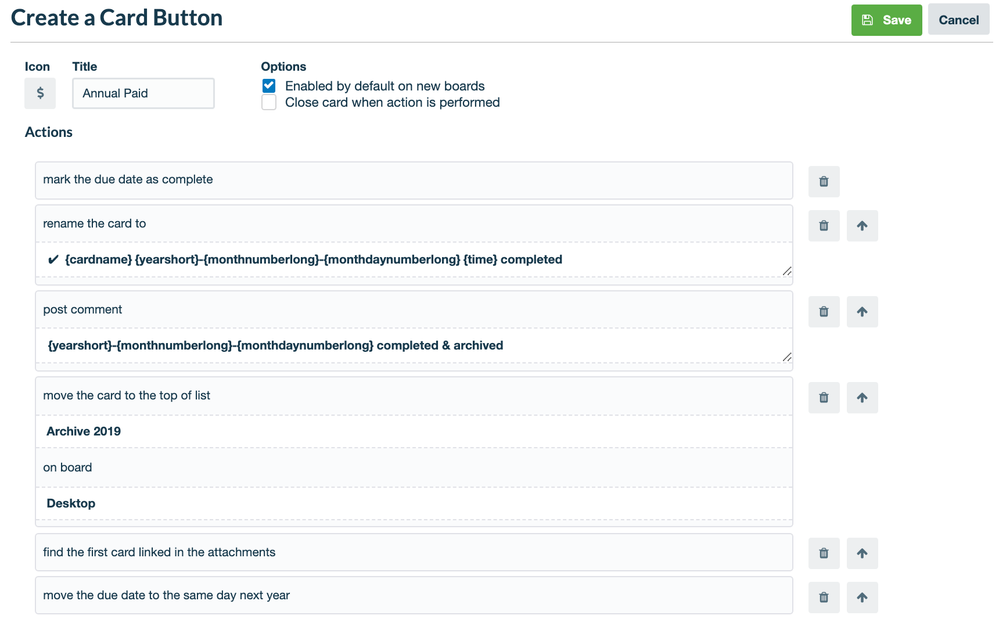The width and height of the screenshot is (999, 627).
Task: Save the card button
Action: [886, 19]
